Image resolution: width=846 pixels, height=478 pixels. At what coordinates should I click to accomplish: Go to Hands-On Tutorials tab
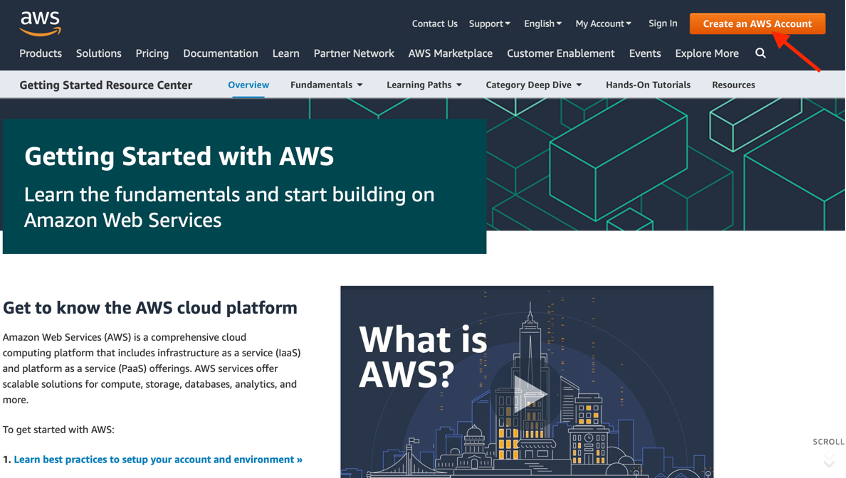pyautogui.click(x=648, y=85)
